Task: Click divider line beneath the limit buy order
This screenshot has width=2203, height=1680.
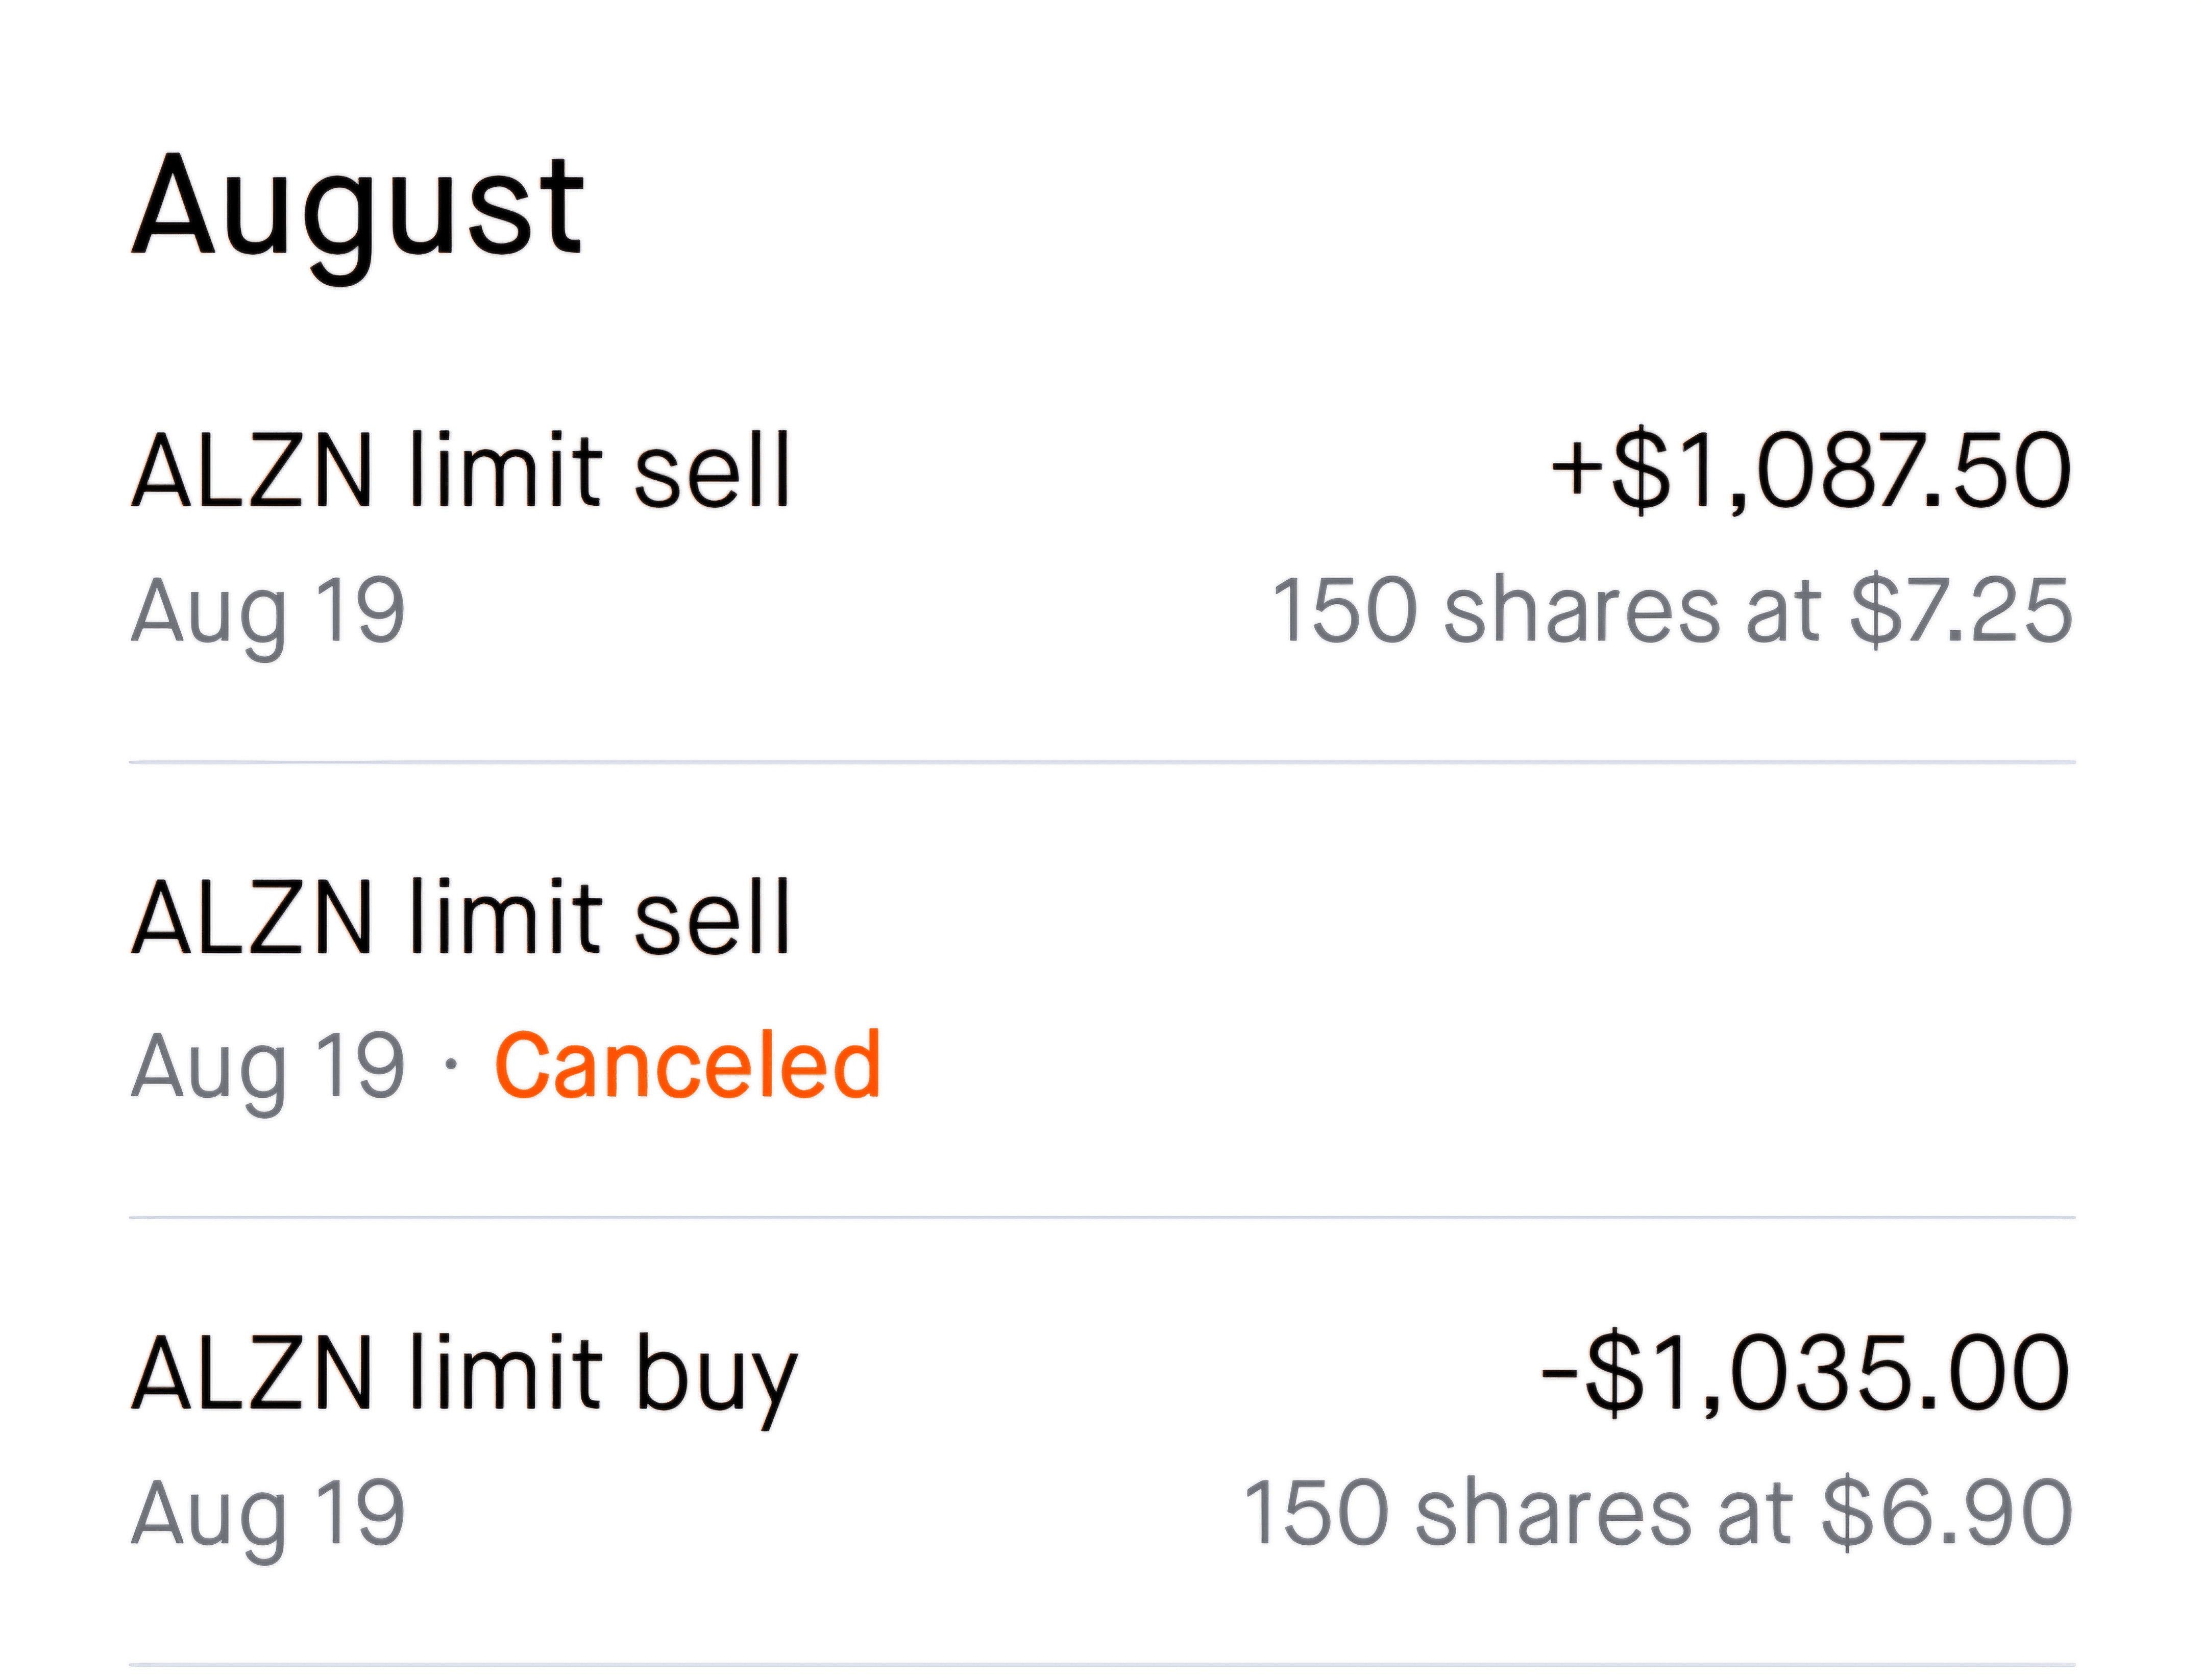Action: click(x=1100, y=1665)
